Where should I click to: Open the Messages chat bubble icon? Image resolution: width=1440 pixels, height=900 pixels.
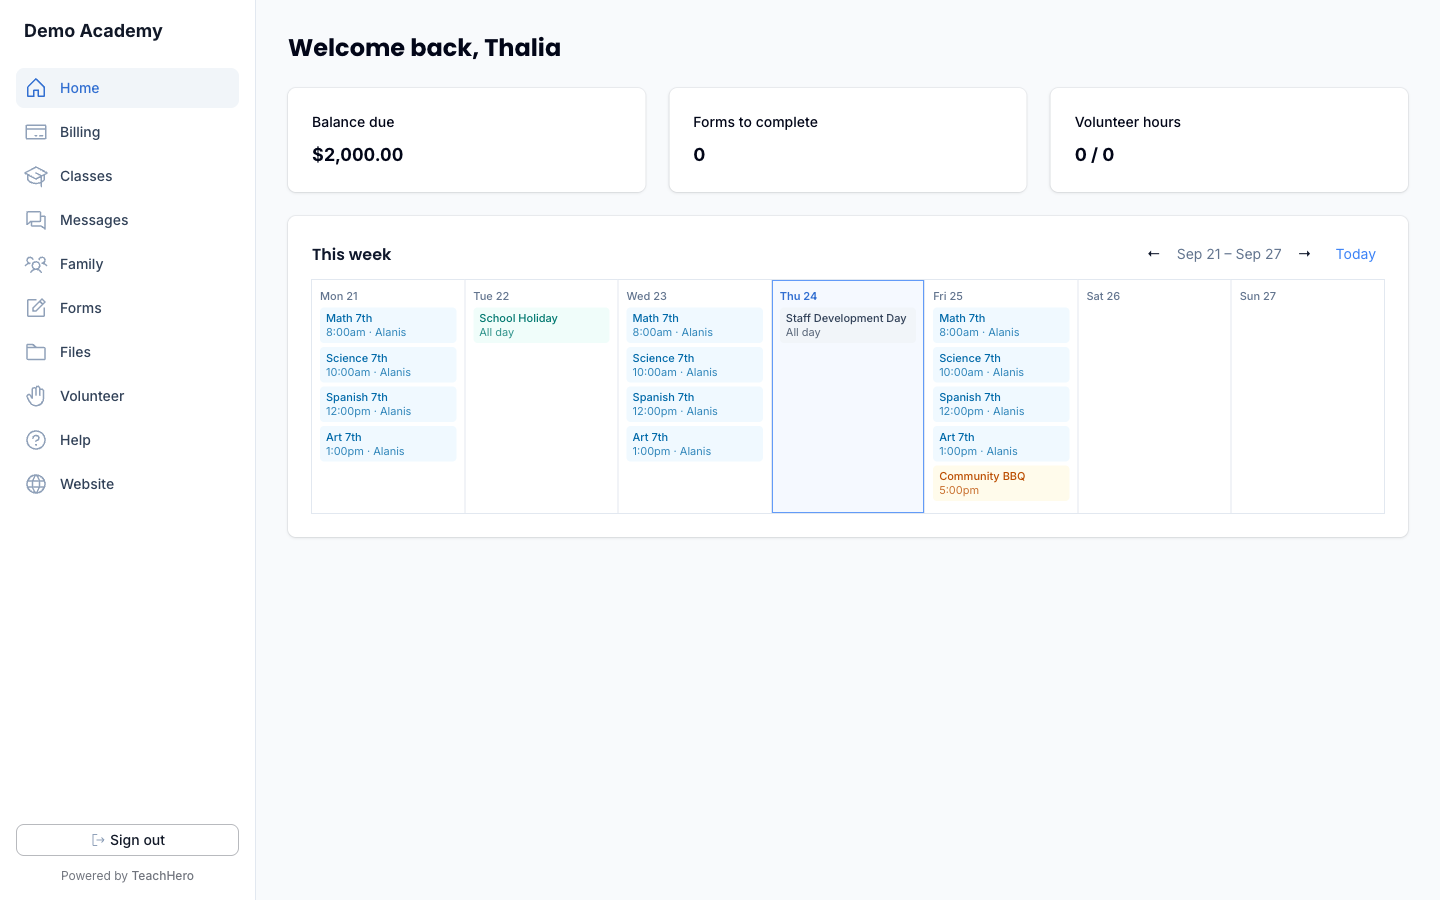tap(36, 220)
